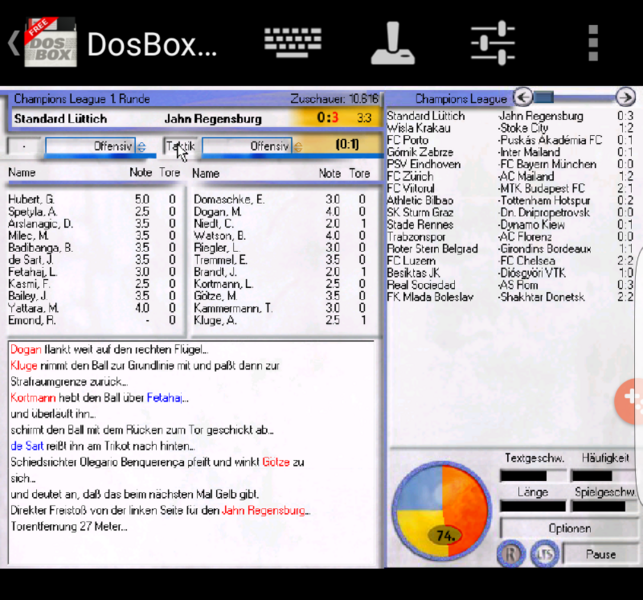The height and width of the screenshot is (600, 643).
Task: Click Standard Lüttich in the match header
Action: pos(61,119)
